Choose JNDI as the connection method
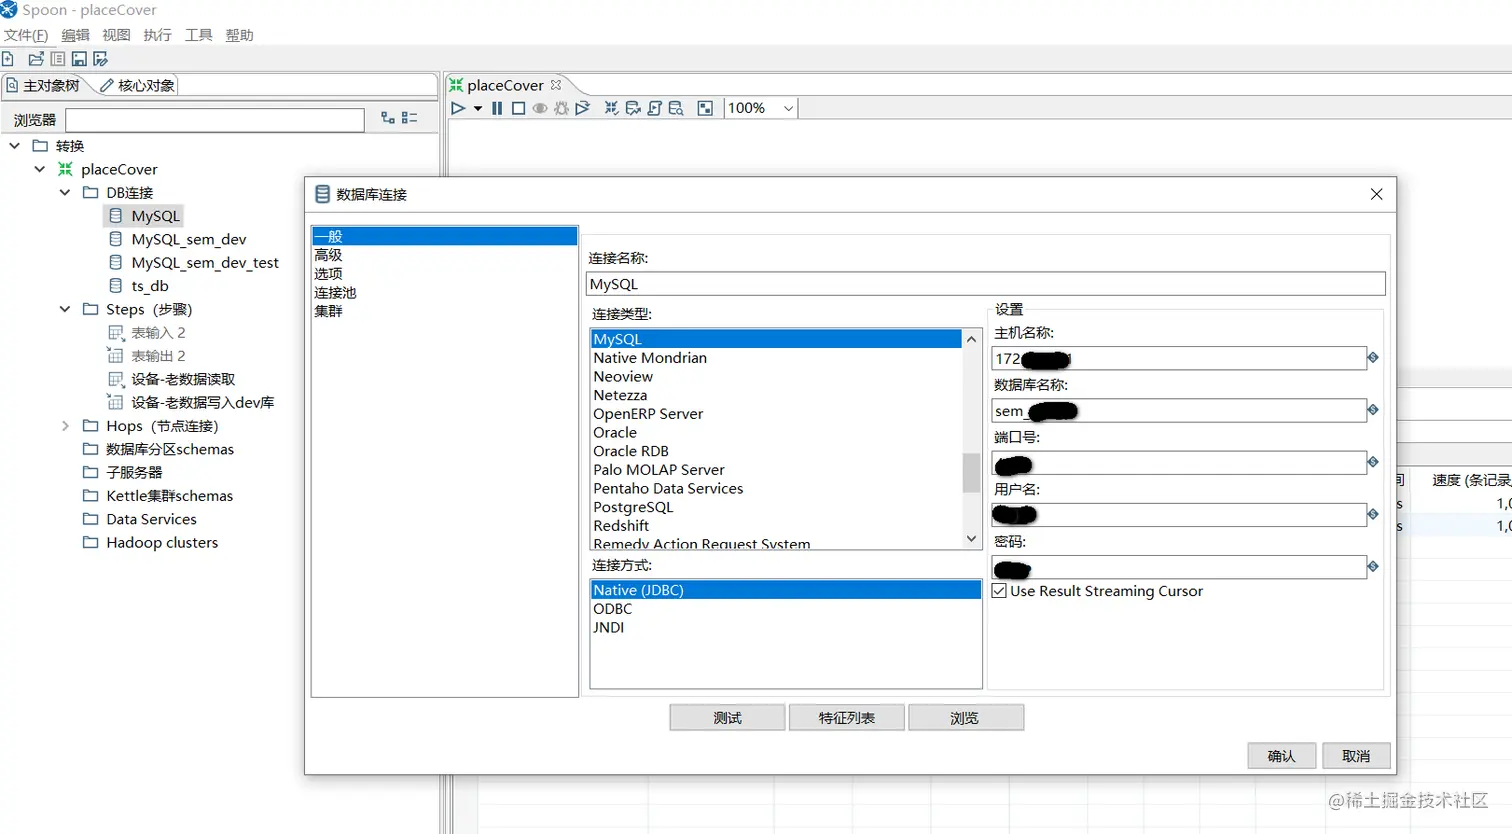The width and height of the screenshot is (1512, 834). coord(609,627)
